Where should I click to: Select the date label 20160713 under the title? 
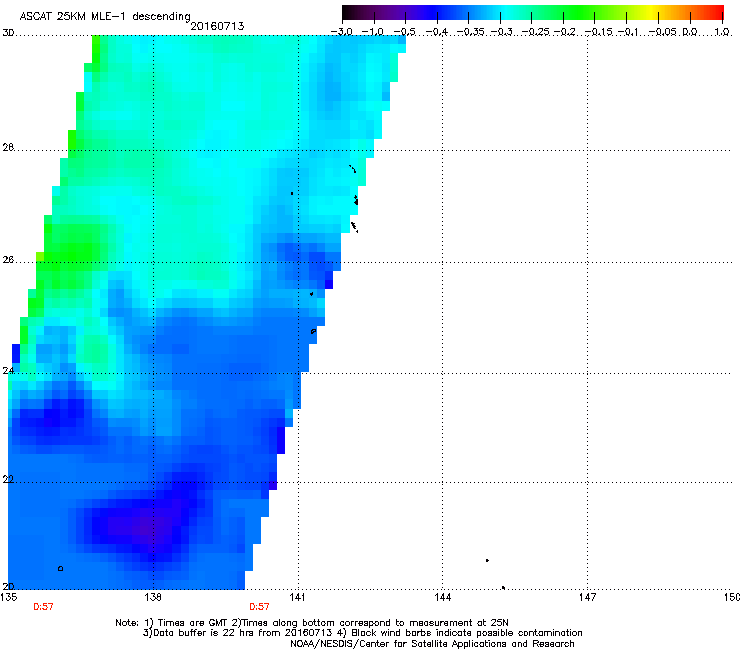click(x=217, y=26)
